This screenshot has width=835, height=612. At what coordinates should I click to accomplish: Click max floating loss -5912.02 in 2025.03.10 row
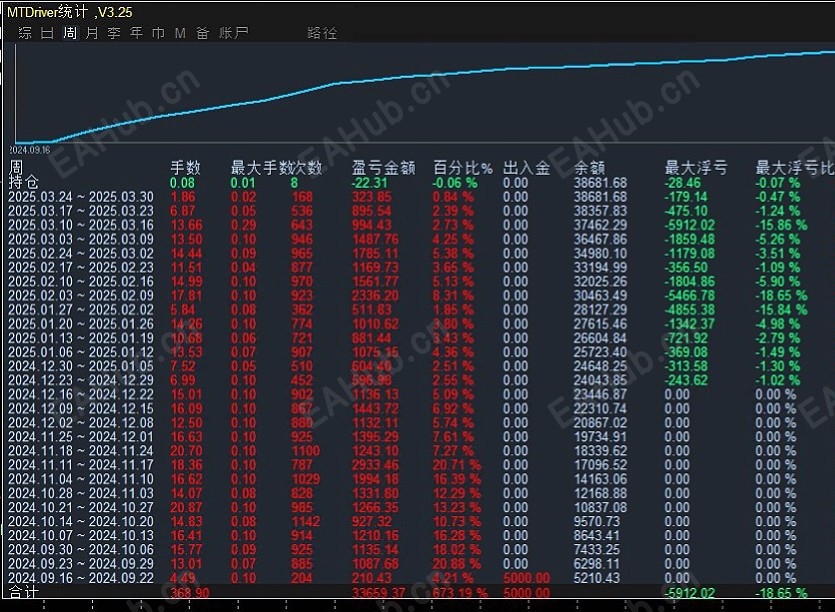coord(690,225)
